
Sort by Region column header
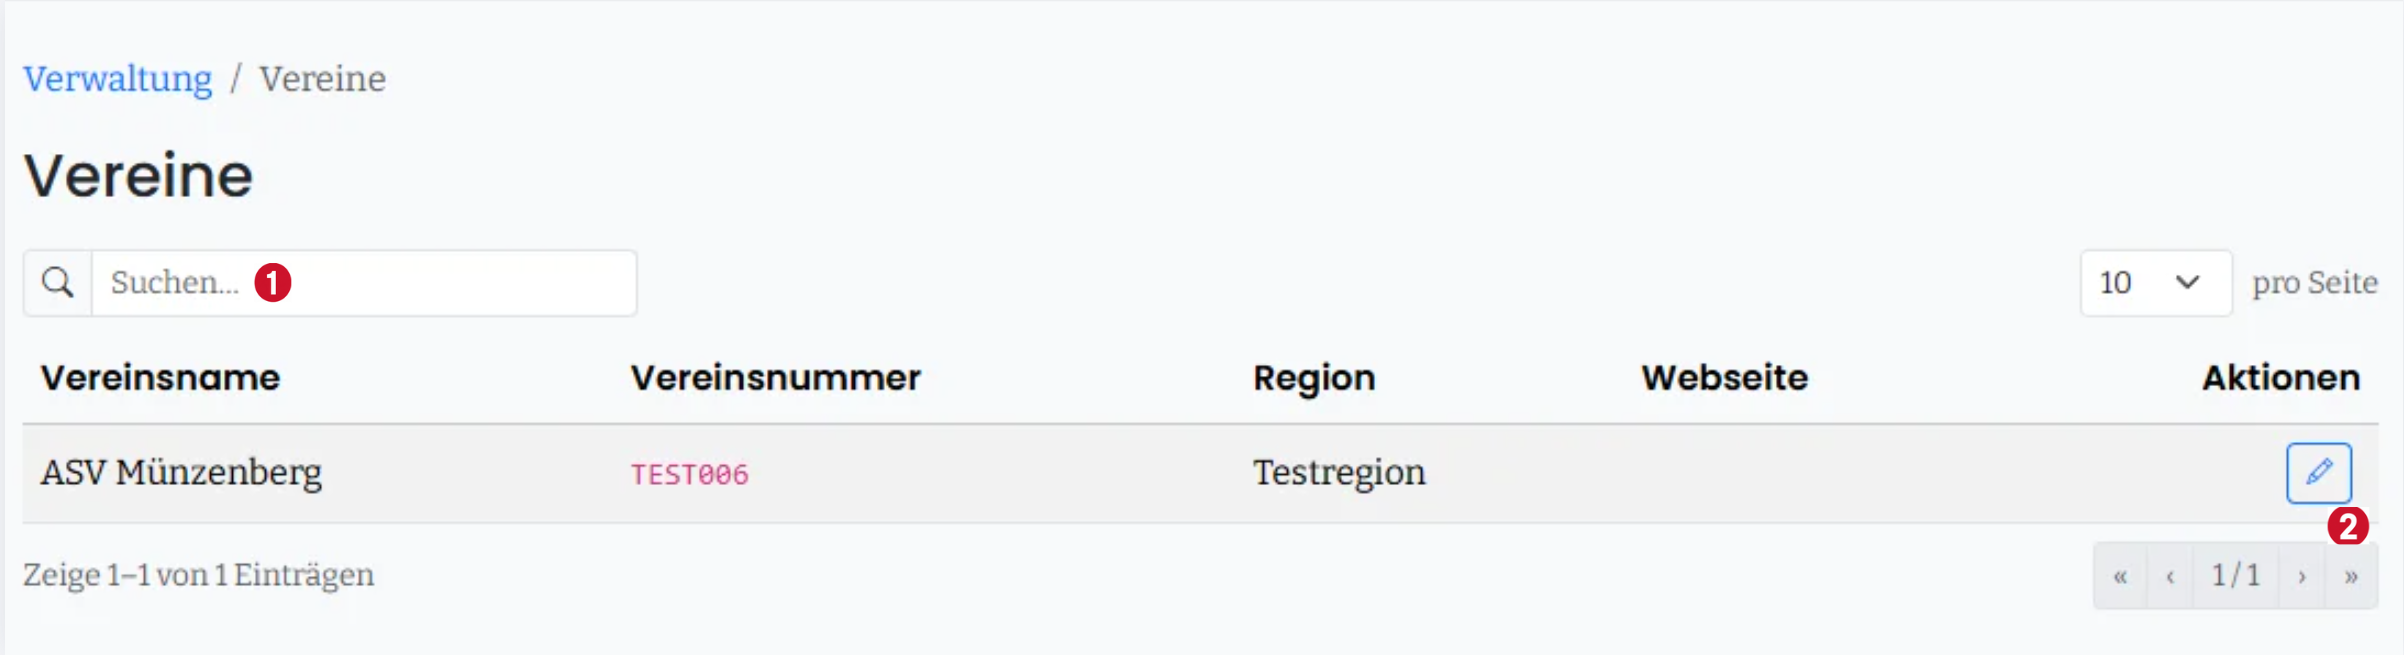pyautogui.click(x=1314, y=379)
